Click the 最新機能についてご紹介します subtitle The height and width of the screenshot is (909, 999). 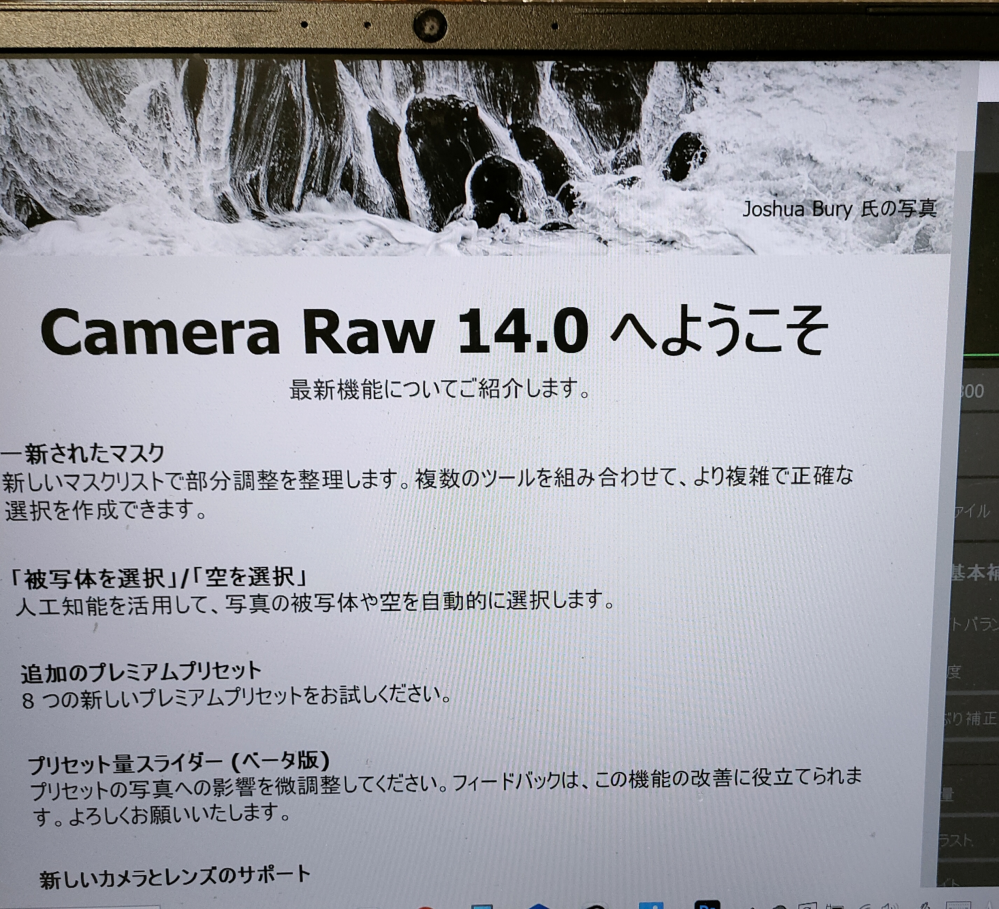tap(439, 389)
